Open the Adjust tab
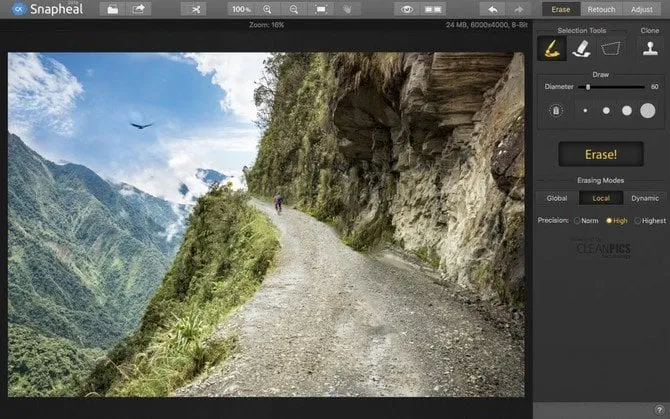Screen dimensions: 670x419 pyautogui.click(x=643, y=9)
